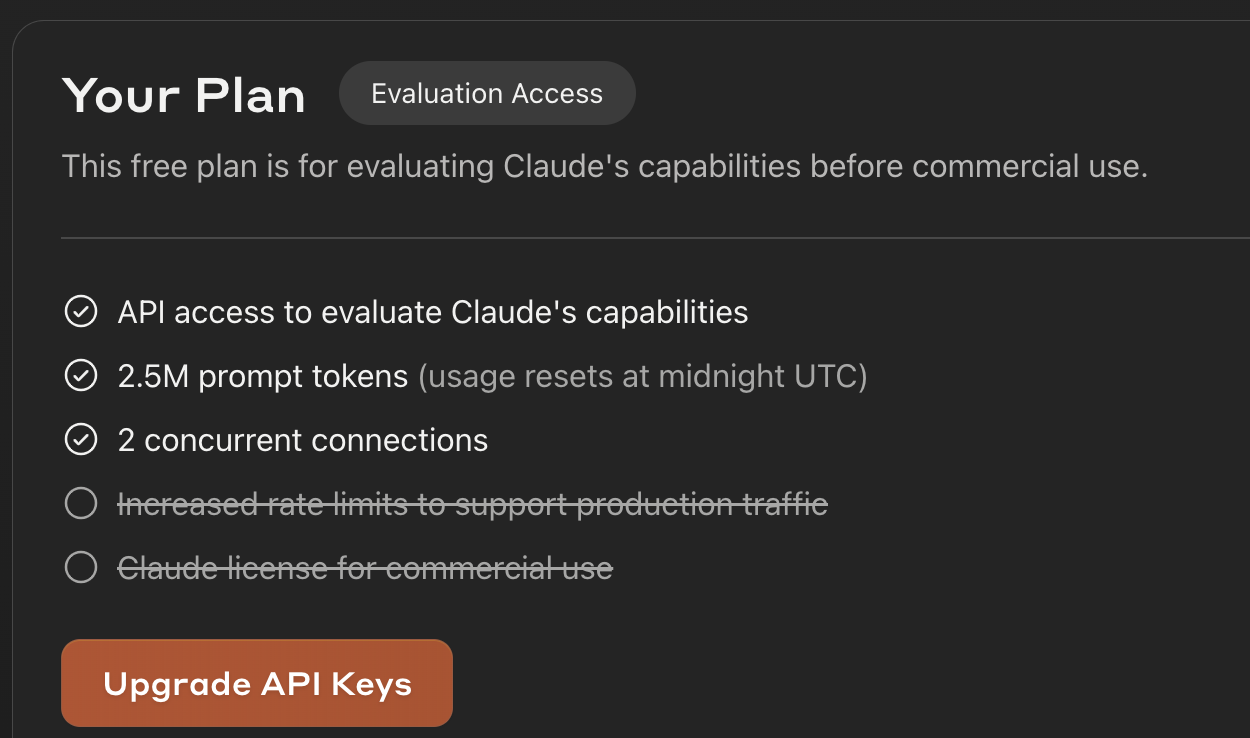Click the API access to evaluate text
The height and width of the screenshot is (738, 1250).
point(432,312)
